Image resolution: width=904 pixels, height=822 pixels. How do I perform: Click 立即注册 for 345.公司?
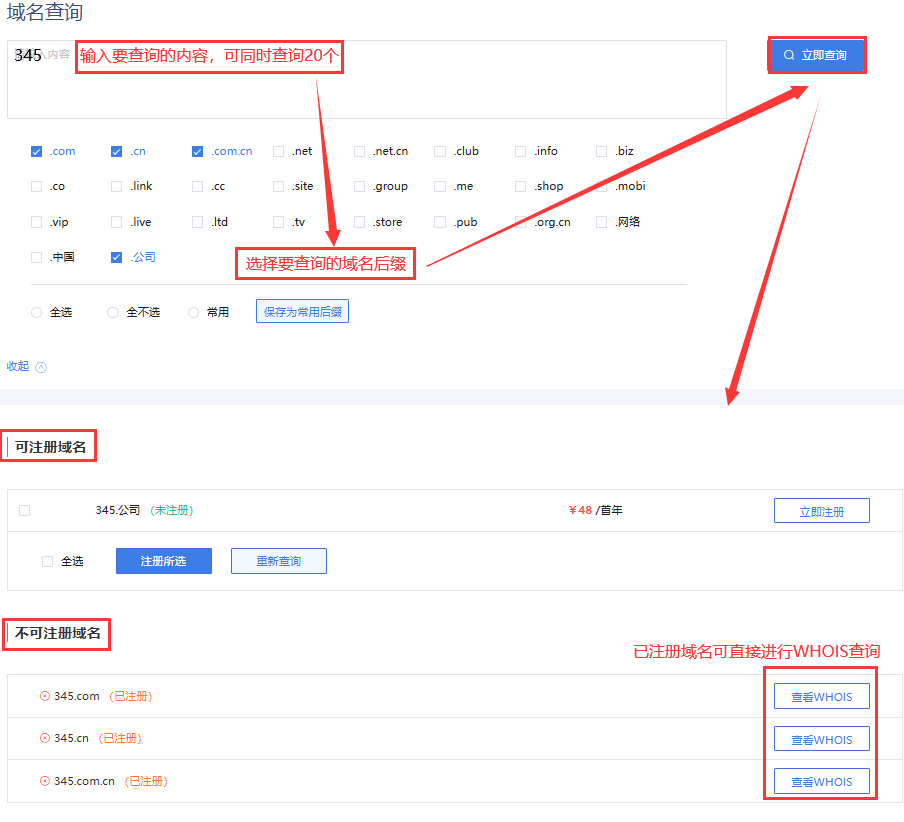[821, 511]
